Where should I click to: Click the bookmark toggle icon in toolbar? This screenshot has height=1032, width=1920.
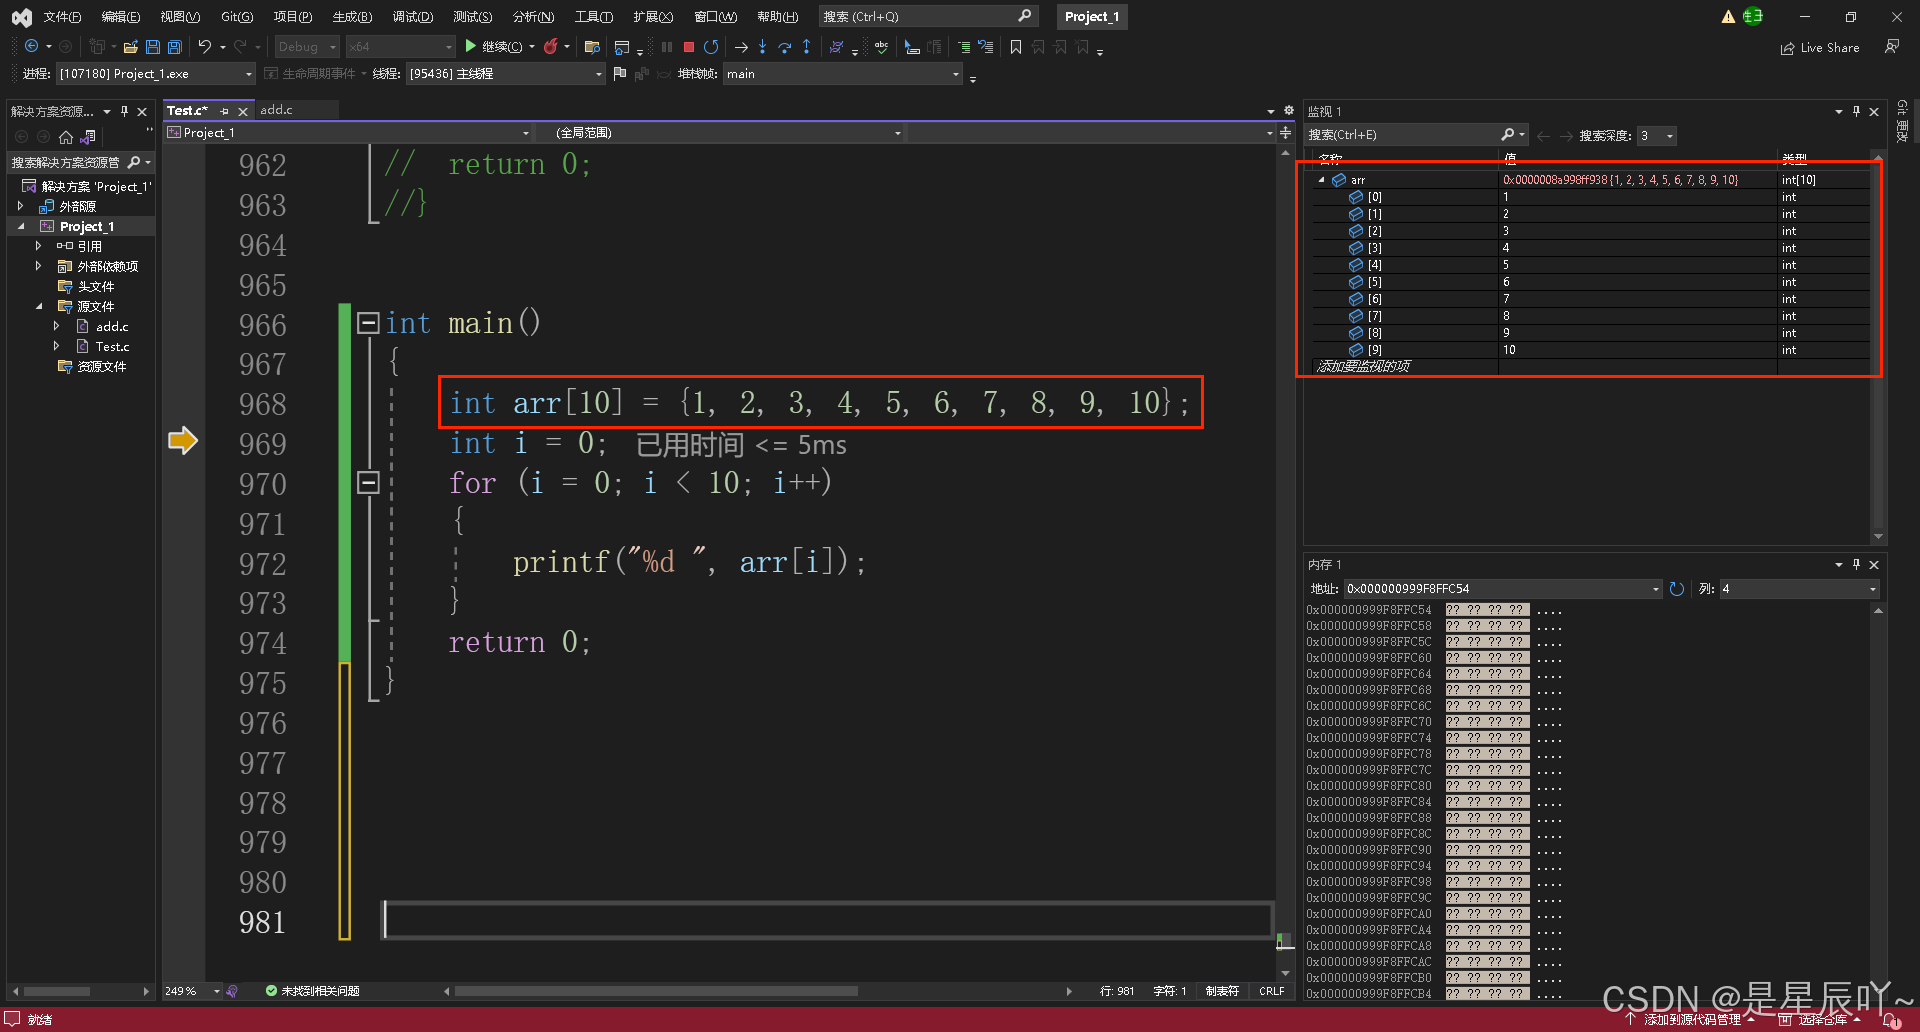[1016, 47]
